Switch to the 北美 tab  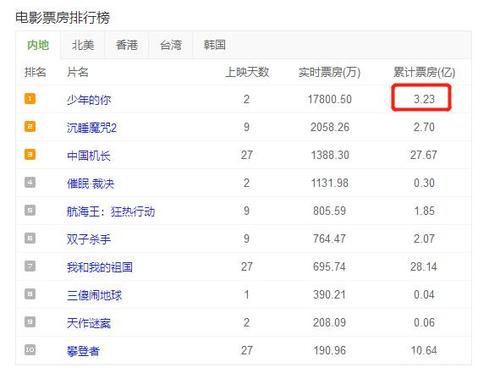click(83, 45)
